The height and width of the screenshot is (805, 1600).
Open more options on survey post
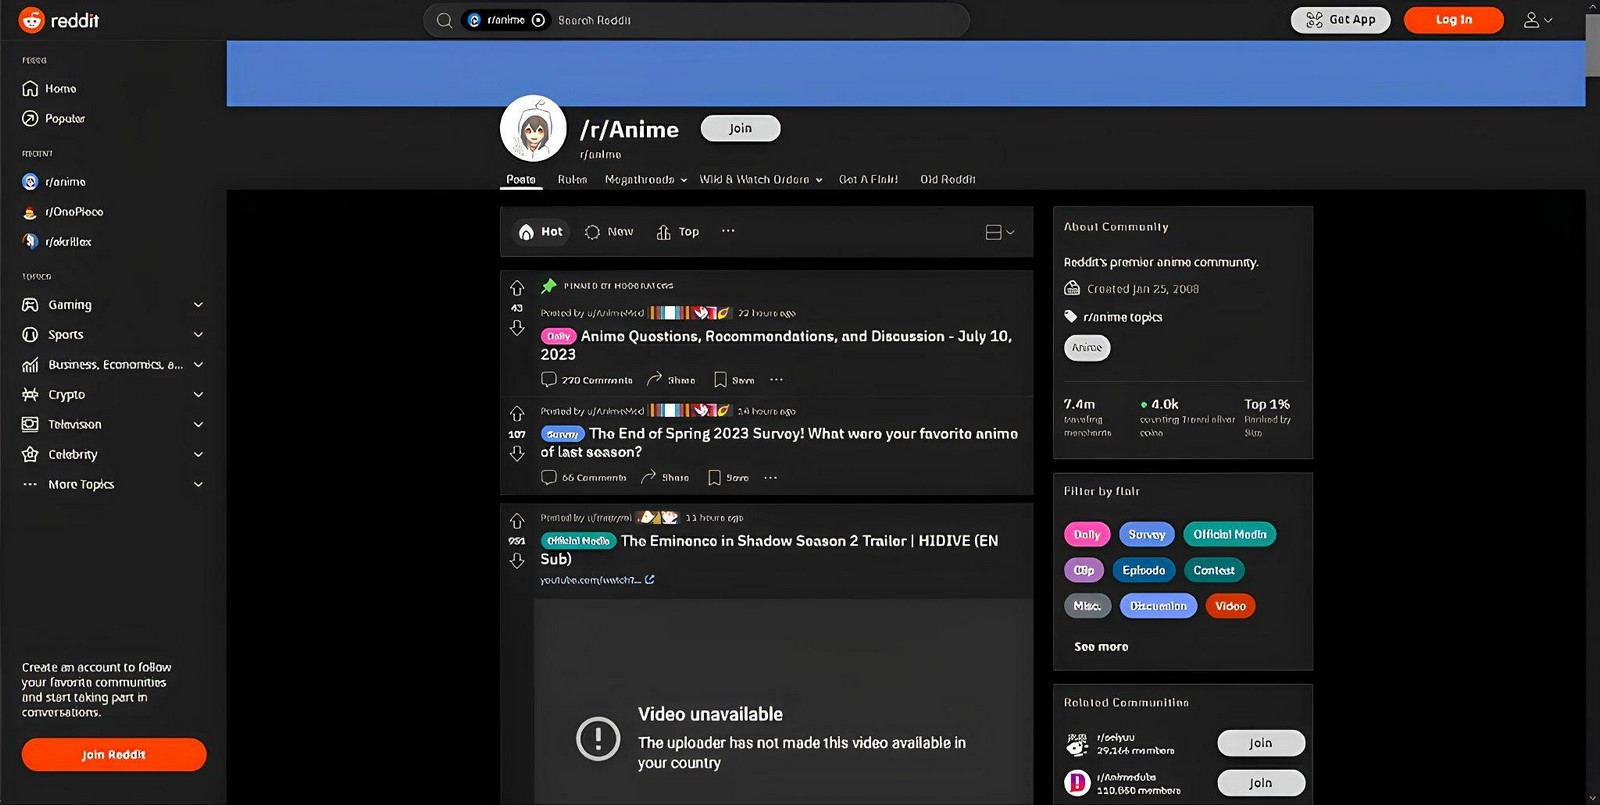pyautogui.click(x=771, y=478)
